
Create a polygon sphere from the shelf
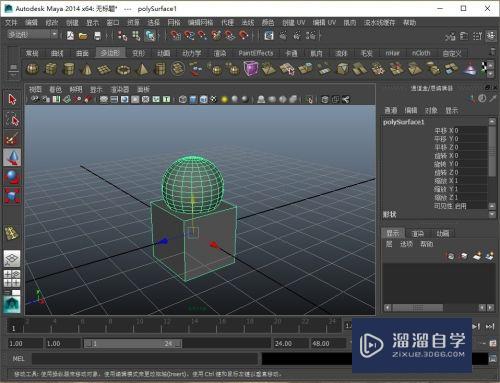pyautogui.click(x=32, y=69)
